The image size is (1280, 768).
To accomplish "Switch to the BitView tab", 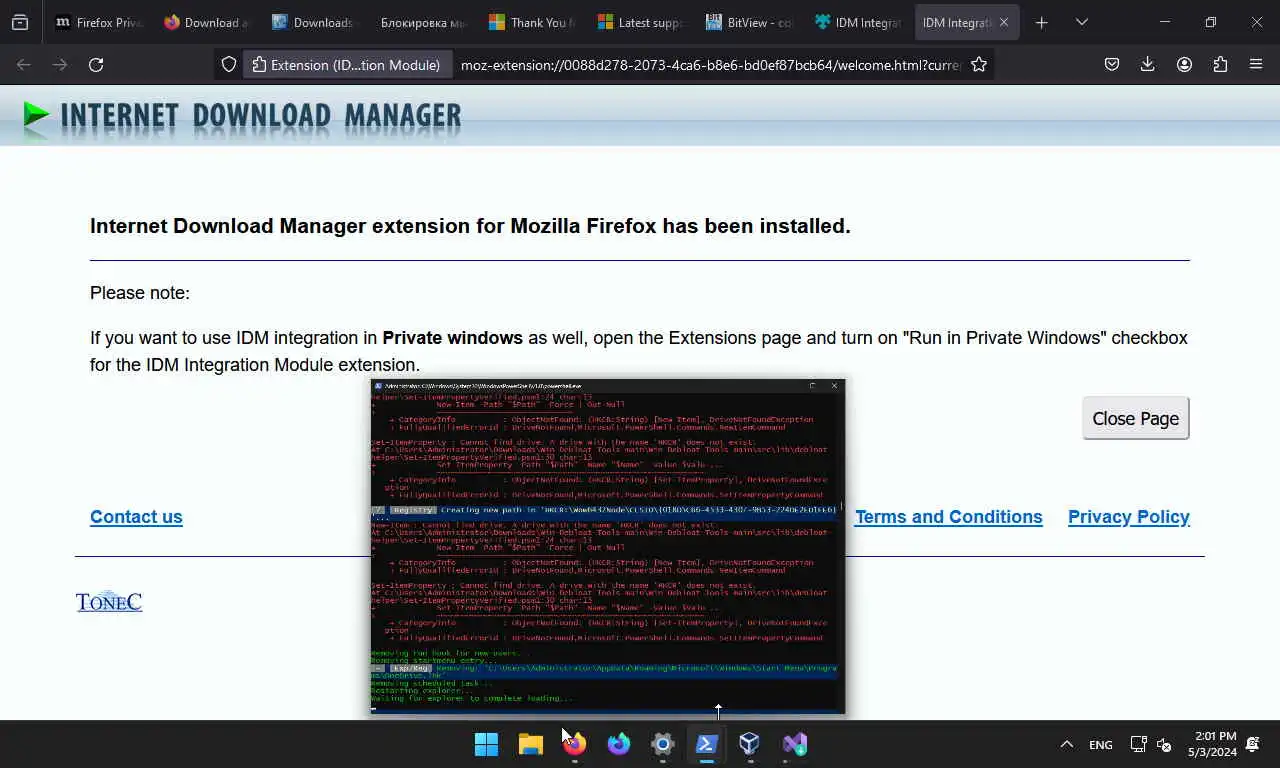I will [x=748, y=22].
